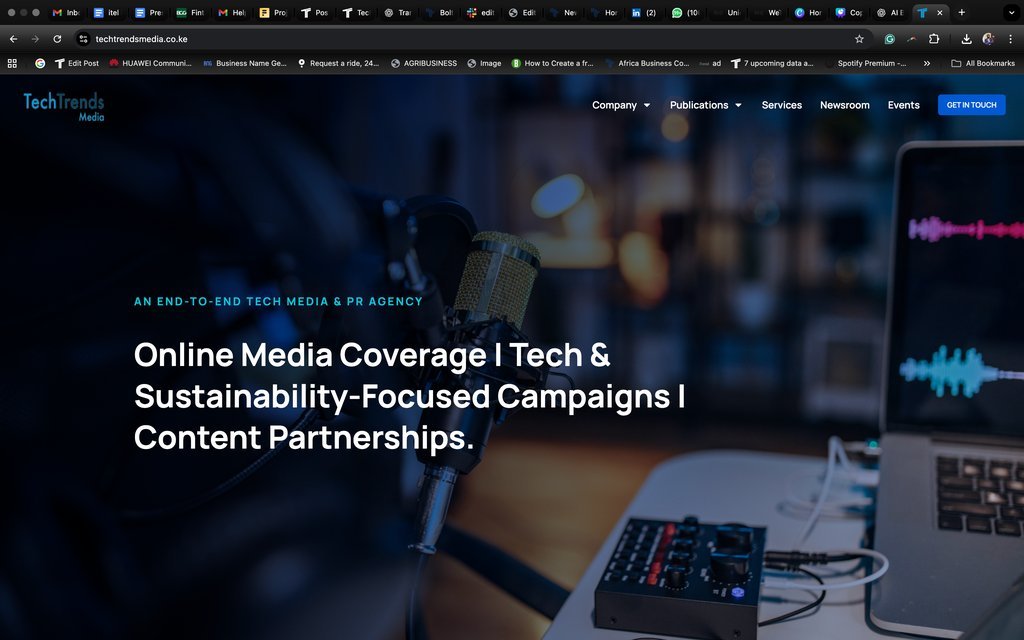Switch to the Bolt tab
Screen dimensions: 1024x640
pos(439,12)
